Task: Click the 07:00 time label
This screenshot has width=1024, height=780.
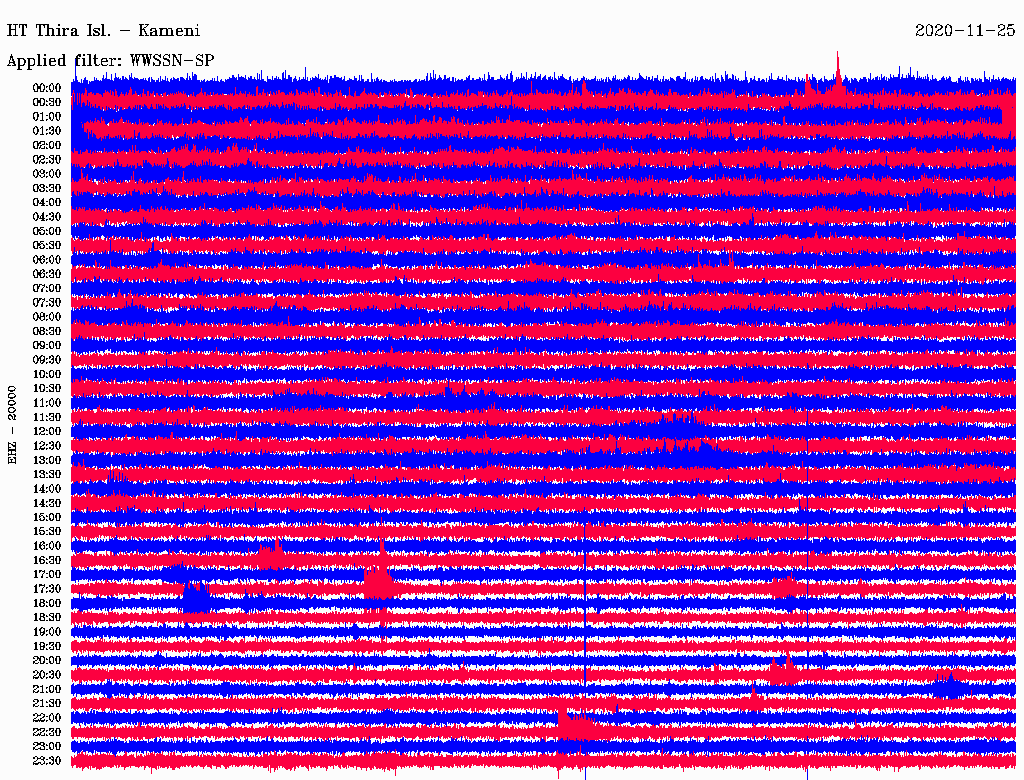Action: click(47, 288)
